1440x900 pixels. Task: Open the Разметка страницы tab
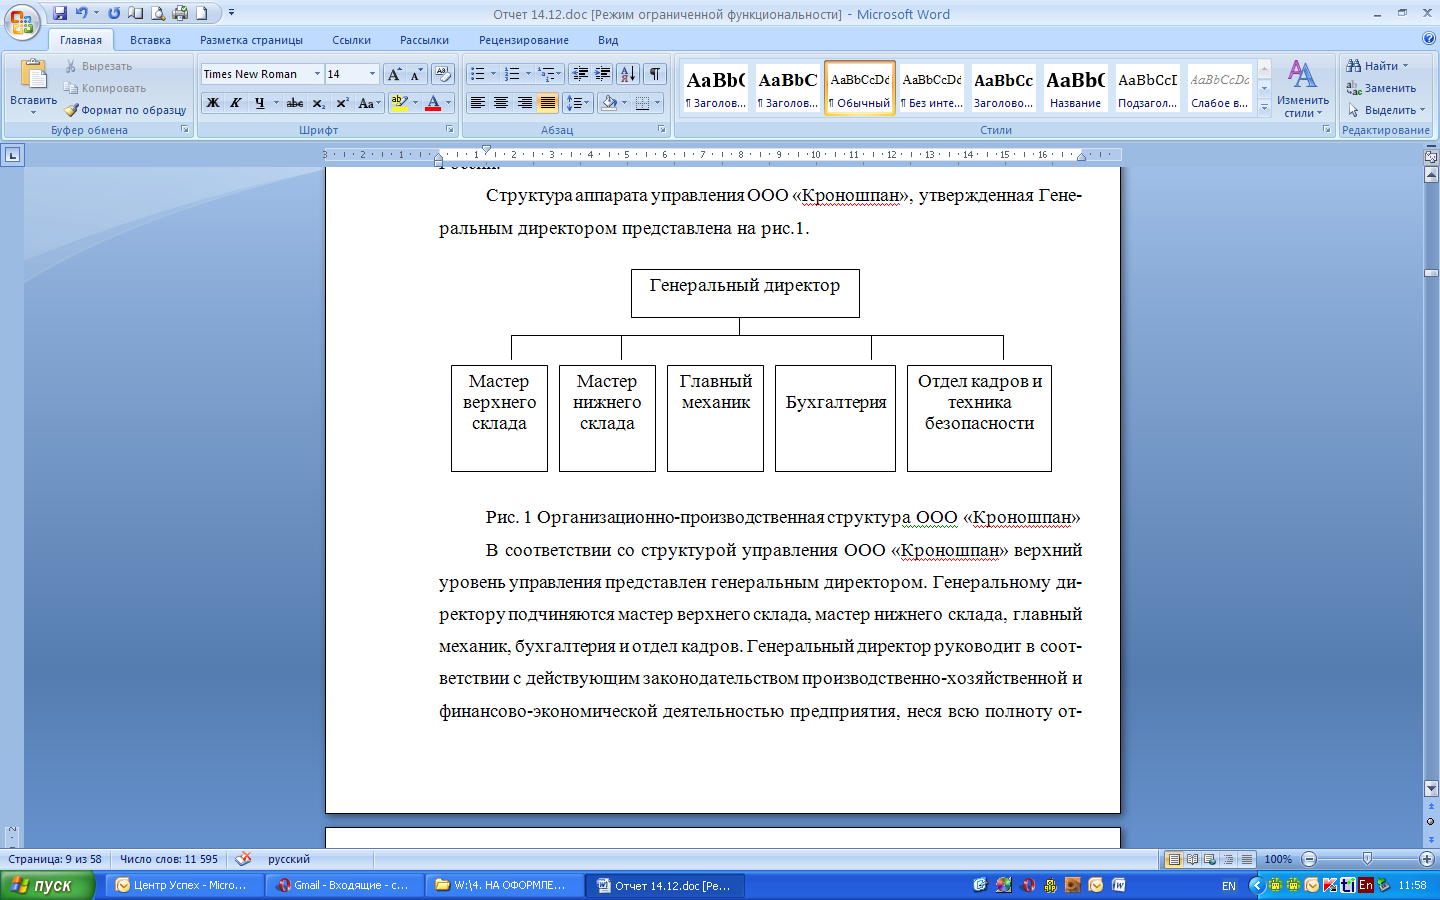point(251,40)
